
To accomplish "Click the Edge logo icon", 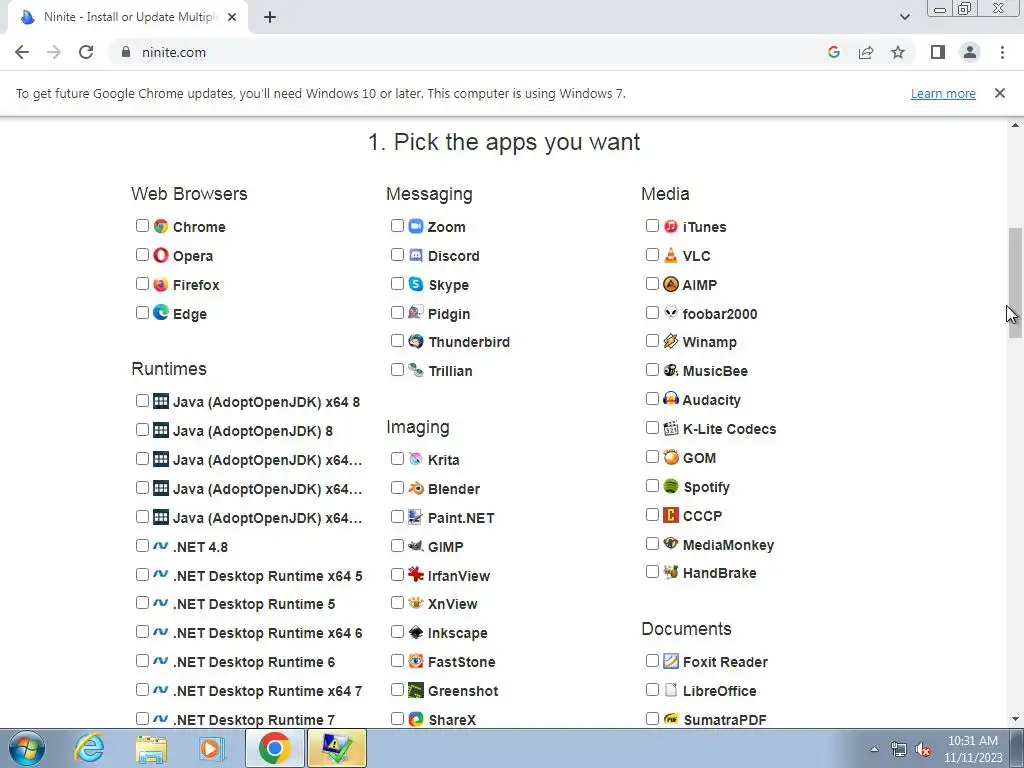I will pos(161,313).
